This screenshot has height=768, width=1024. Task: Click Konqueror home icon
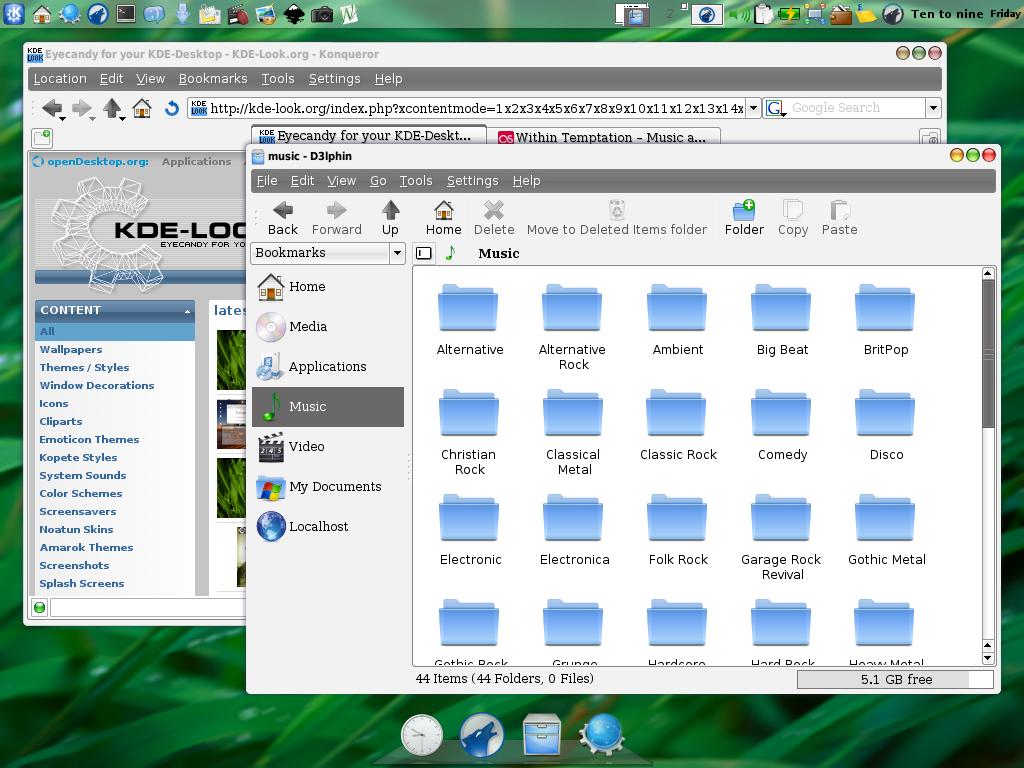[x=142, y=108]
